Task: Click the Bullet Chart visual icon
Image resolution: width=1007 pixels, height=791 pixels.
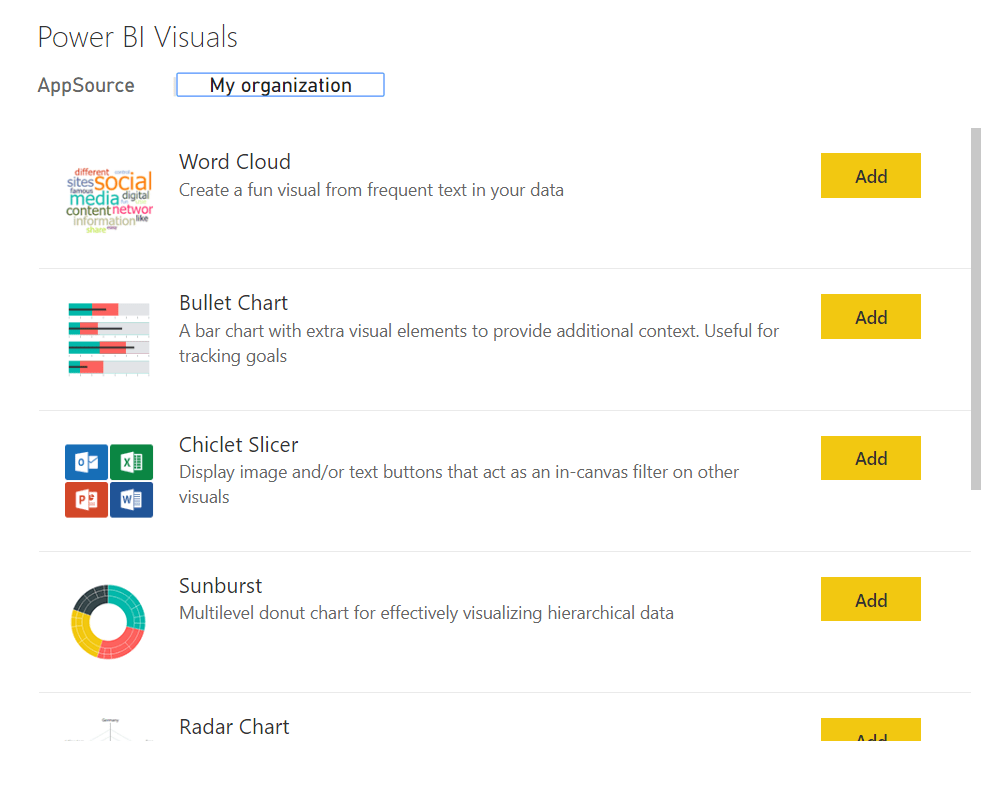Action: (108, 339)
